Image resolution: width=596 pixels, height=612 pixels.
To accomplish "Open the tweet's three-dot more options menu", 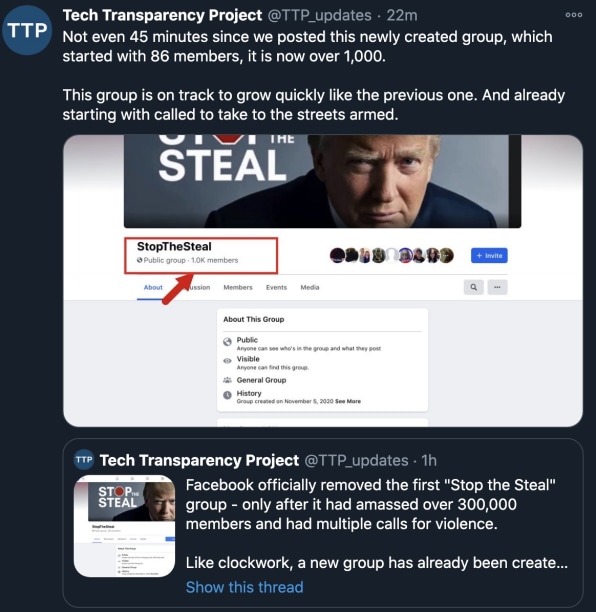I will coord(573,15).
